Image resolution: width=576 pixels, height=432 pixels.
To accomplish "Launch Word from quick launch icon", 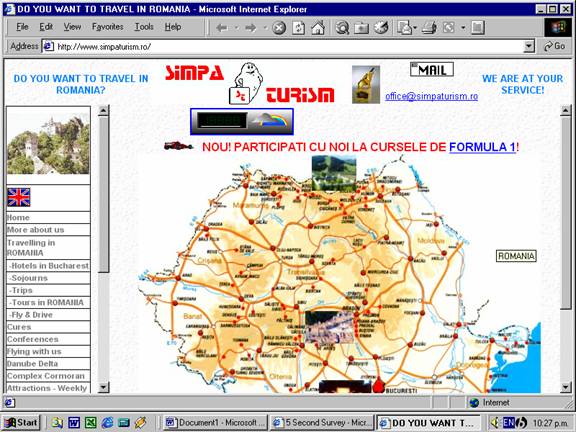I will coord(74,422).
